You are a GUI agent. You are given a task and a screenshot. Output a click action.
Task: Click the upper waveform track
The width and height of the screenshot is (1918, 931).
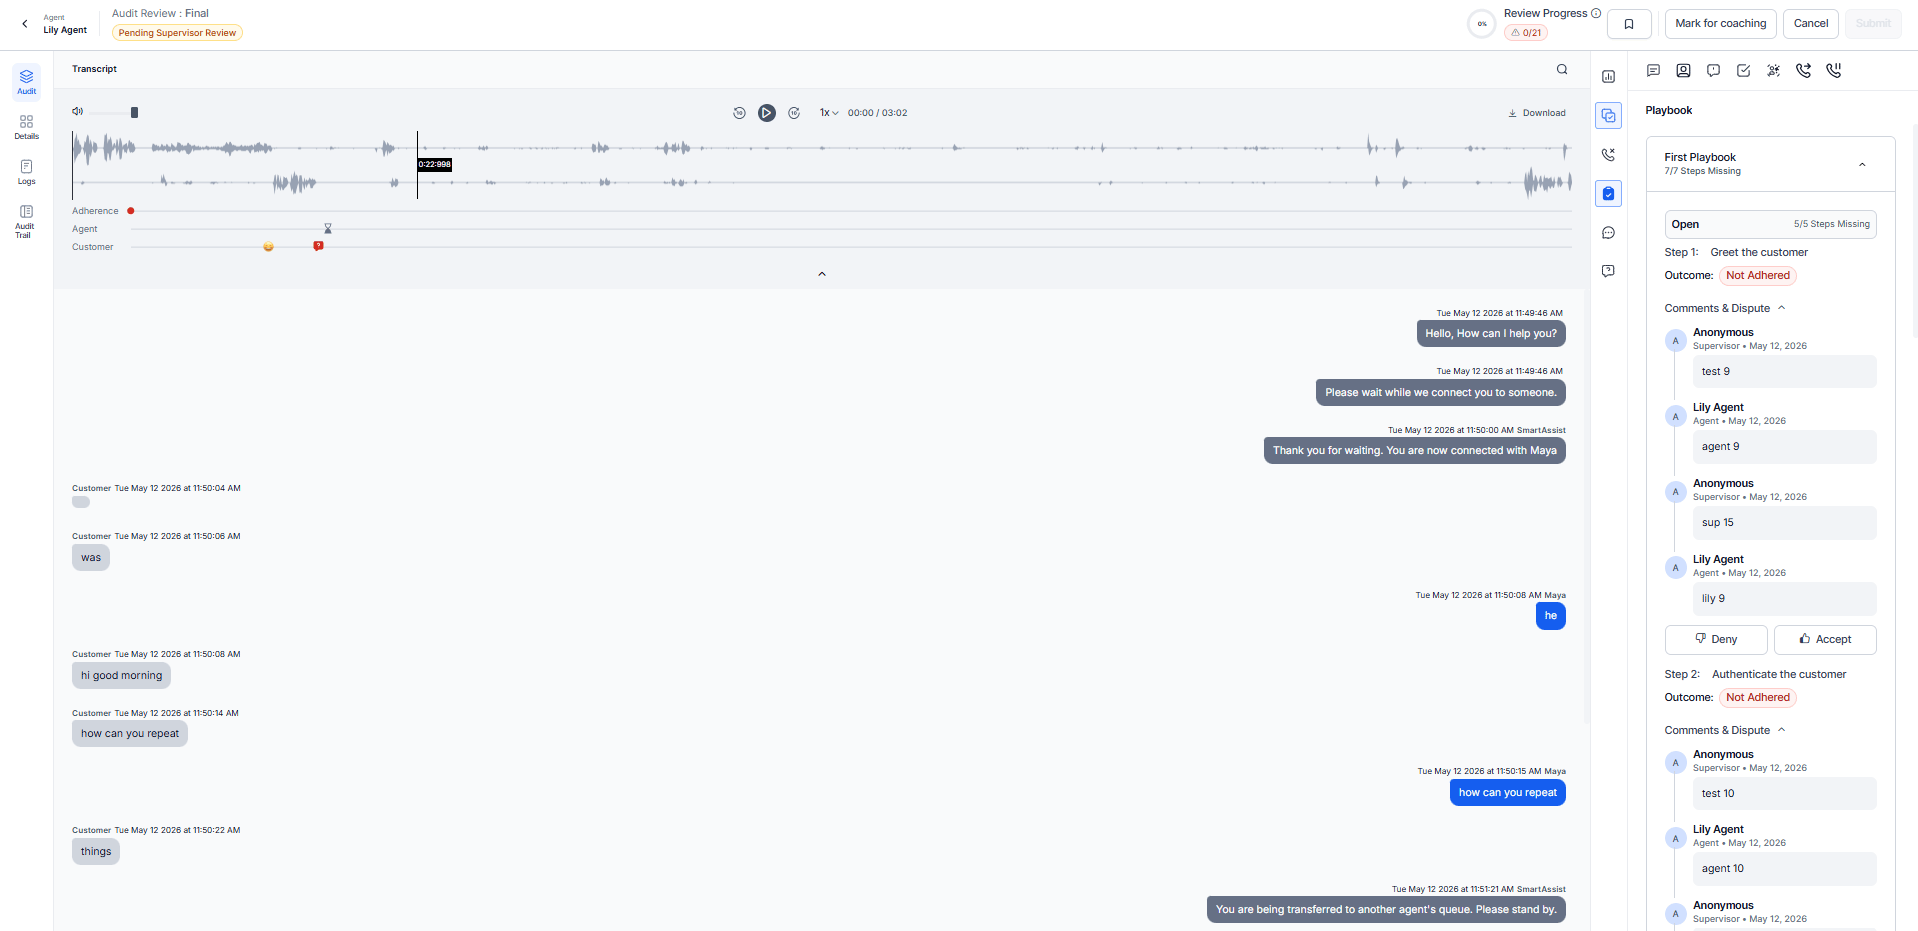(x=821, y=148)
